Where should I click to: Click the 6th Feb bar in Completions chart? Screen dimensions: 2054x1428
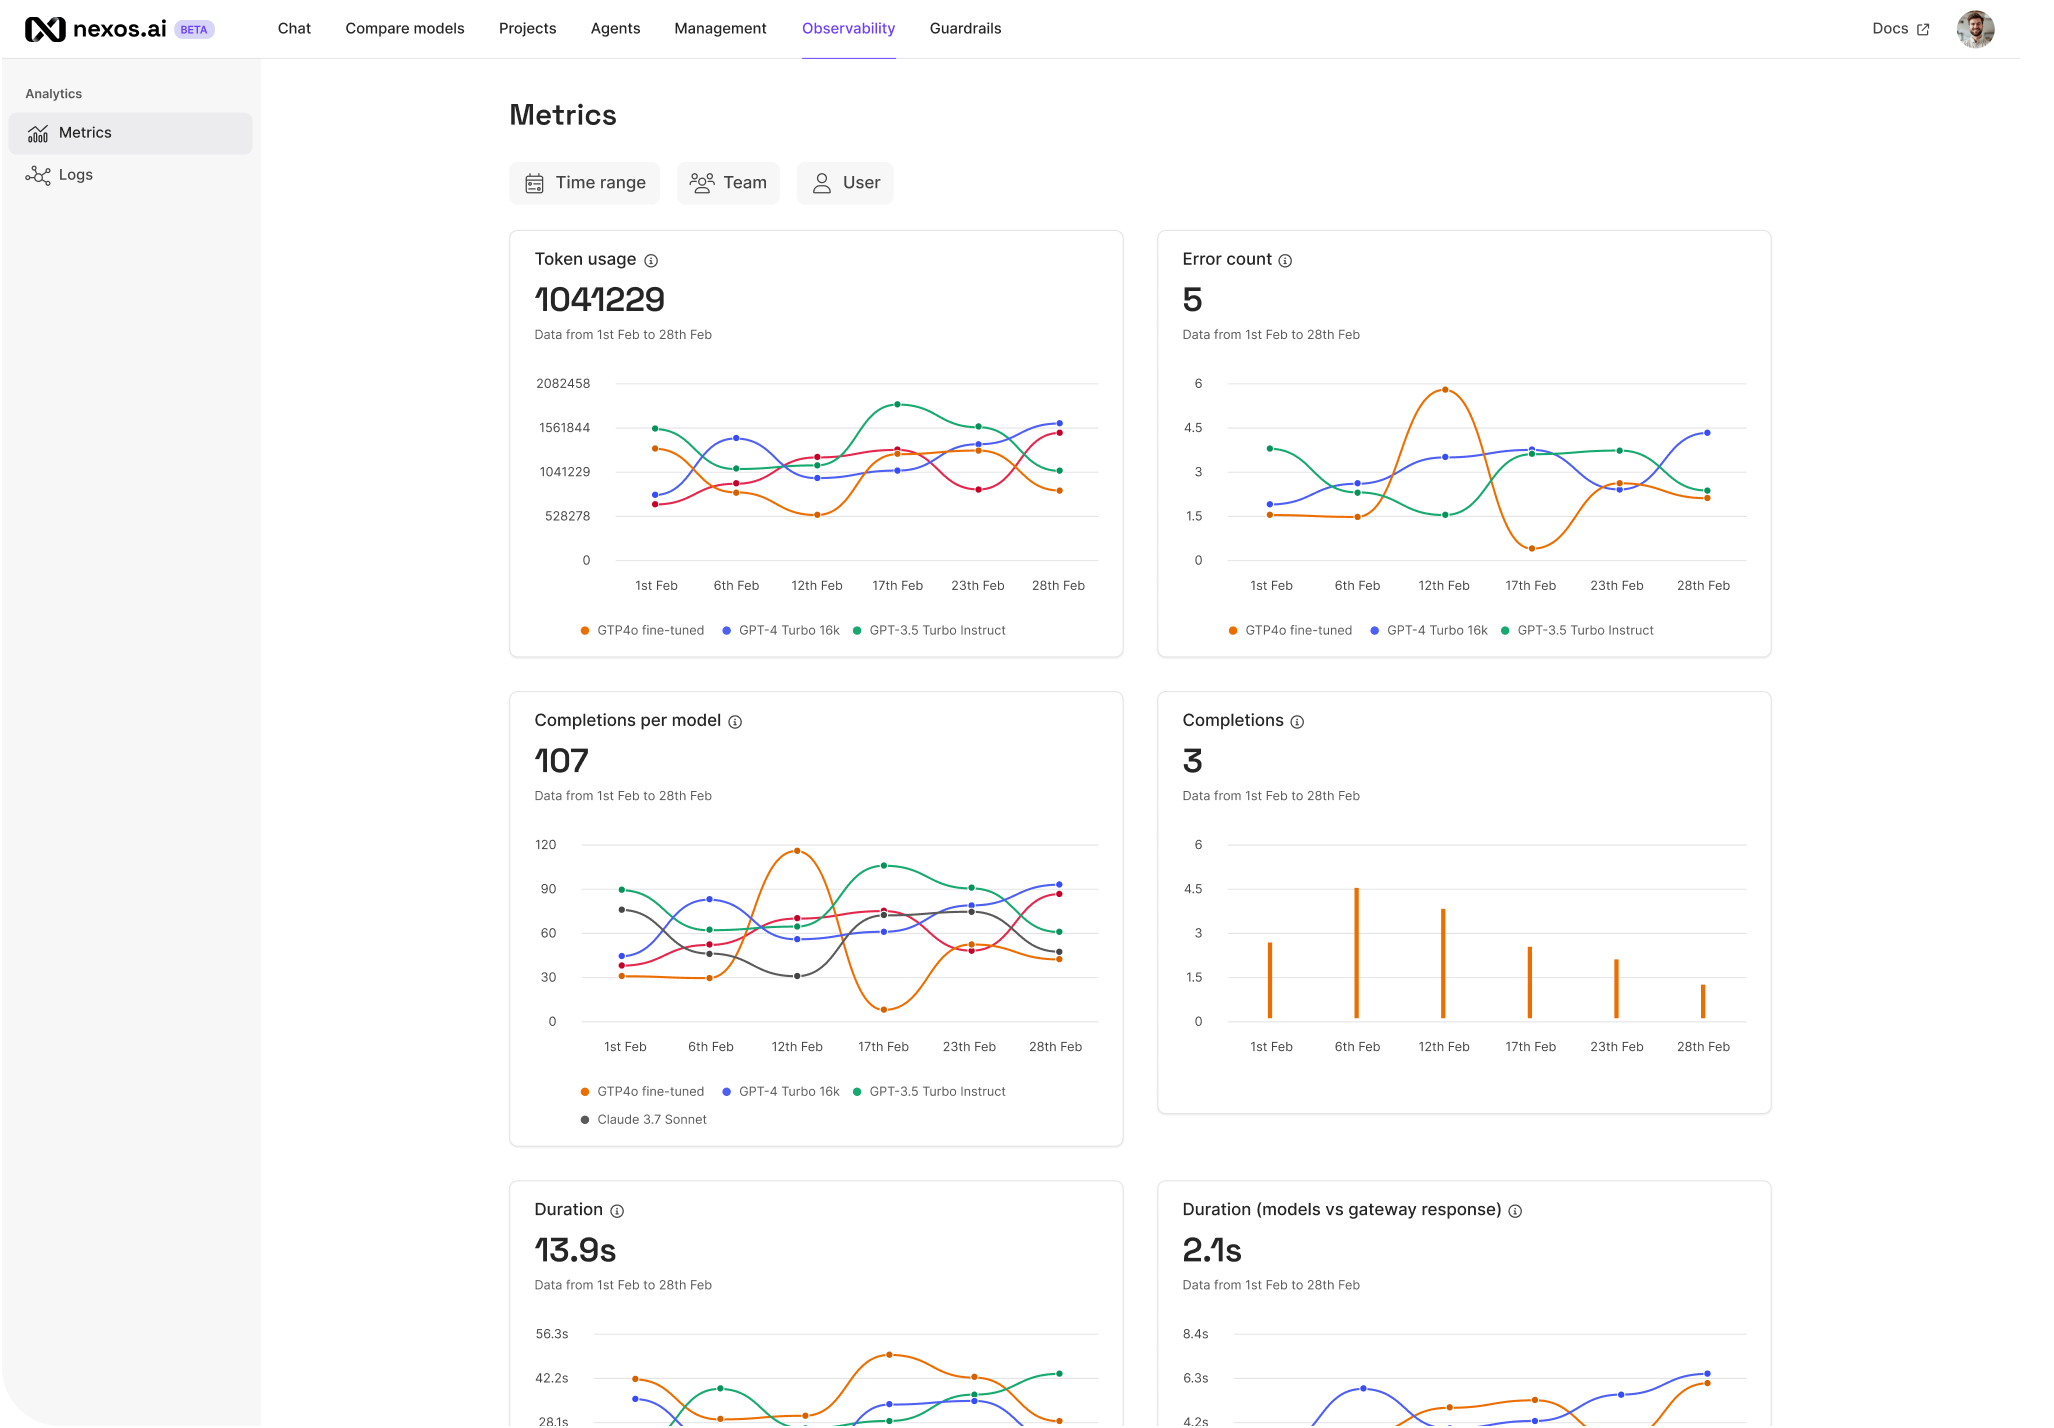pos(1356,953)
